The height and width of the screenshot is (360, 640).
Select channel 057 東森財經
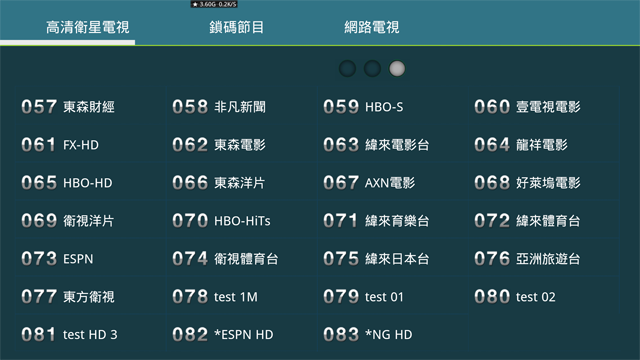click(x=91, y=107)
